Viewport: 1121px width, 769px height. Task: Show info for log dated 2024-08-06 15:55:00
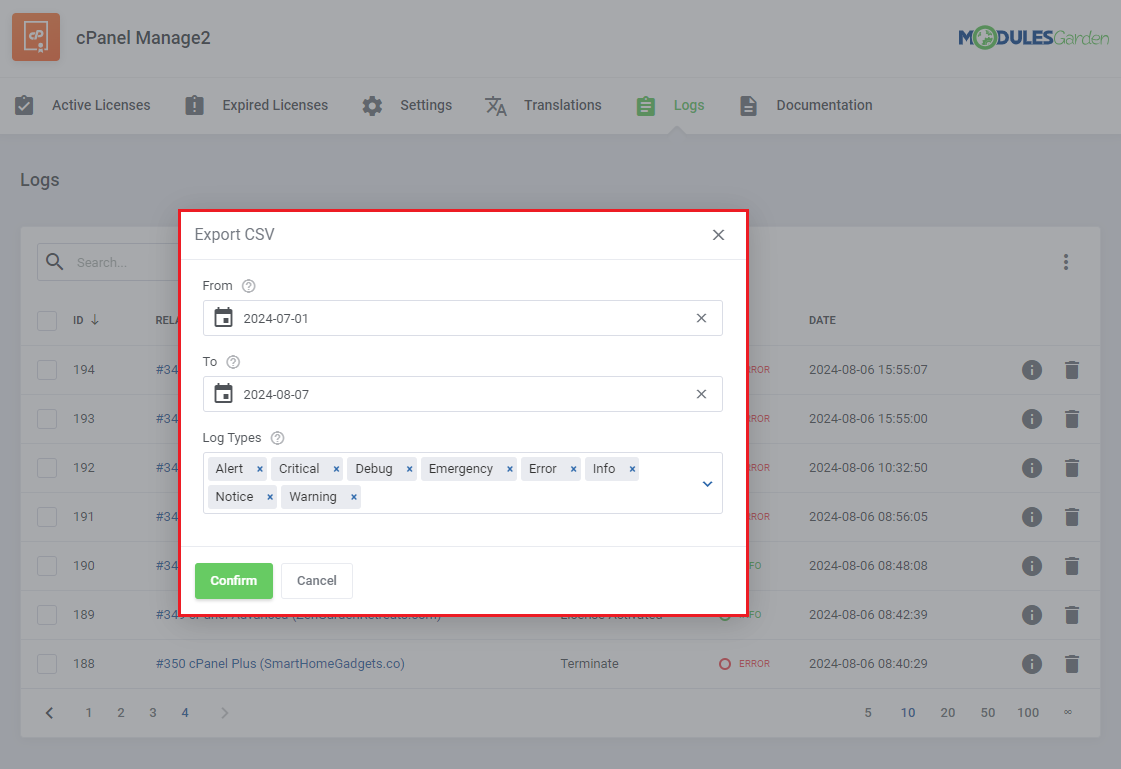point(1032,419)
